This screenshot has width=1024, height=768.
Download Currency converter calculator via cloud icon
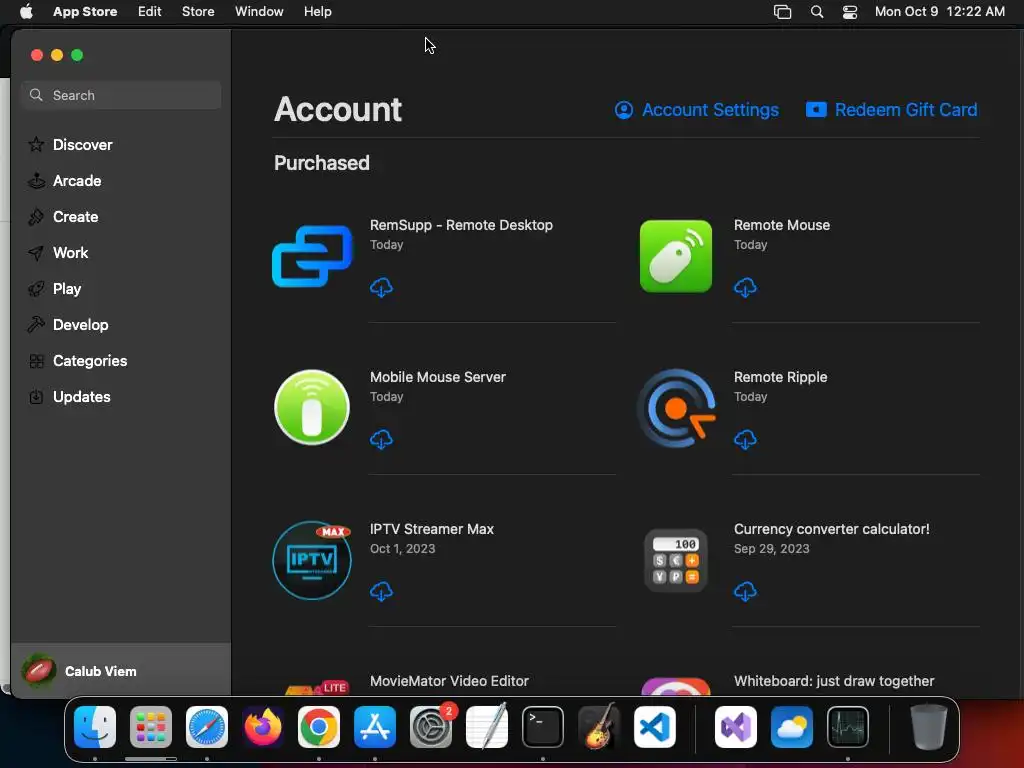tap(745, 592)
